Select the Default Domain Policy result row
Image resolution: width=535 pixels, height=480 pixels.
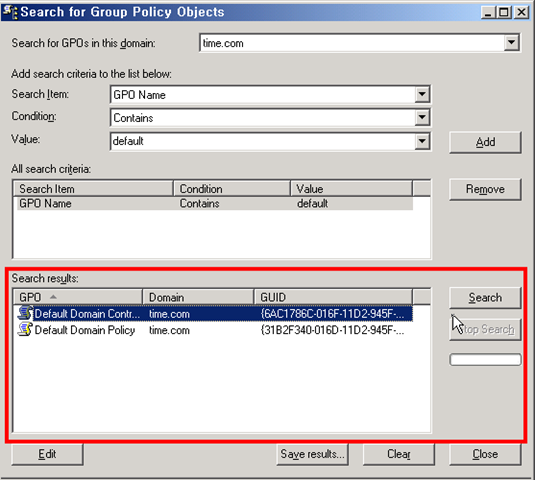(215, 330)
